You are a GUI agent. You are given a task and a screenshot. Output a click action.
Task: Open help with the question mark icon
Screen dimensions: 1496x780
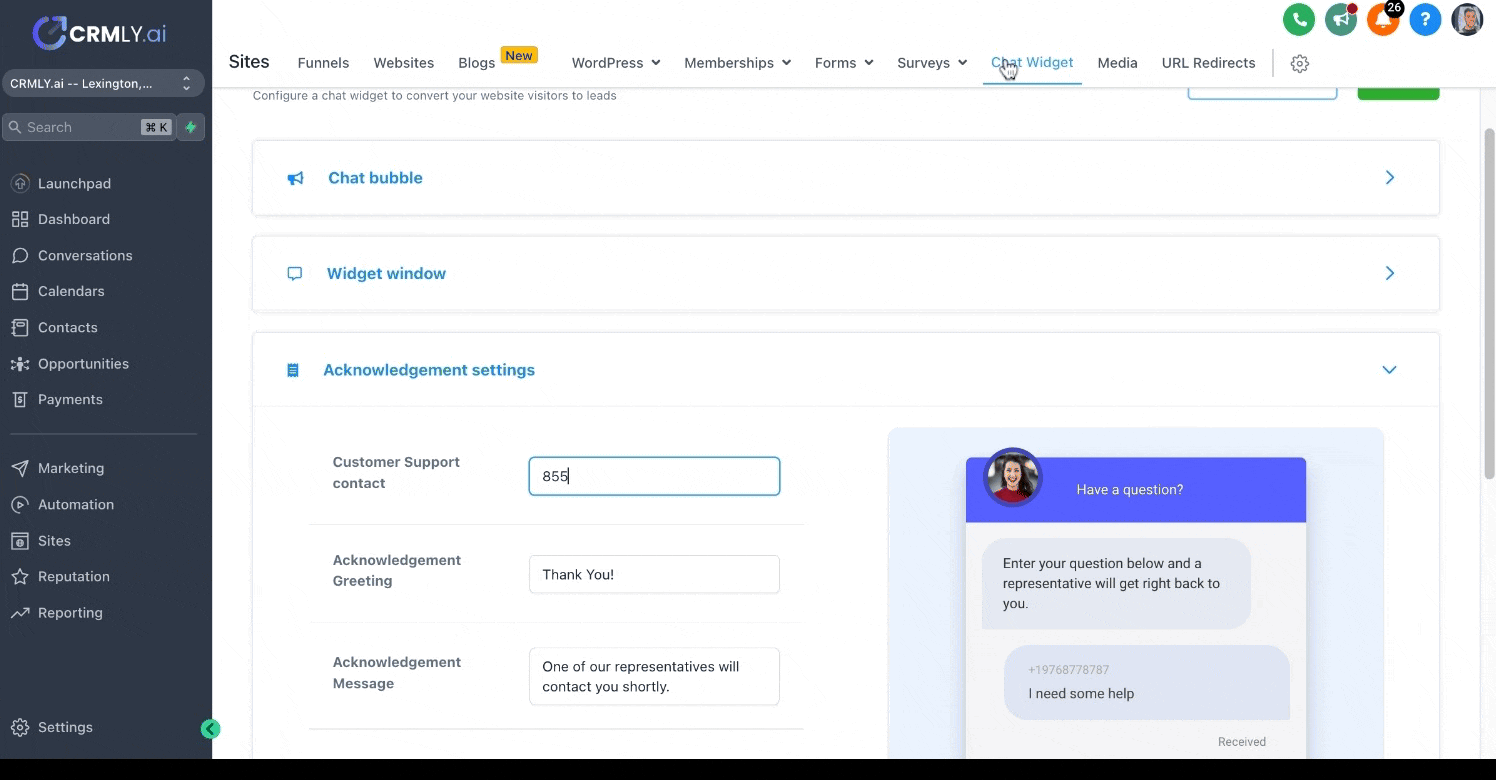click(x=1425, y=19)
